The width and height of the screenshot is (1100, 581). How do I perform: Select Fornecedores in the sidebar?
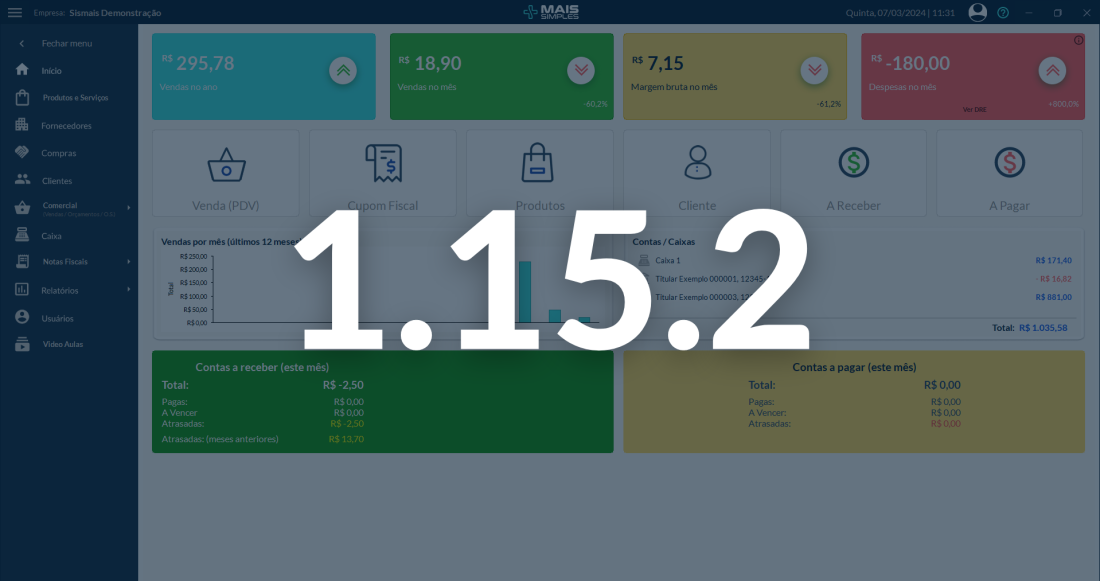click(66, 126)
